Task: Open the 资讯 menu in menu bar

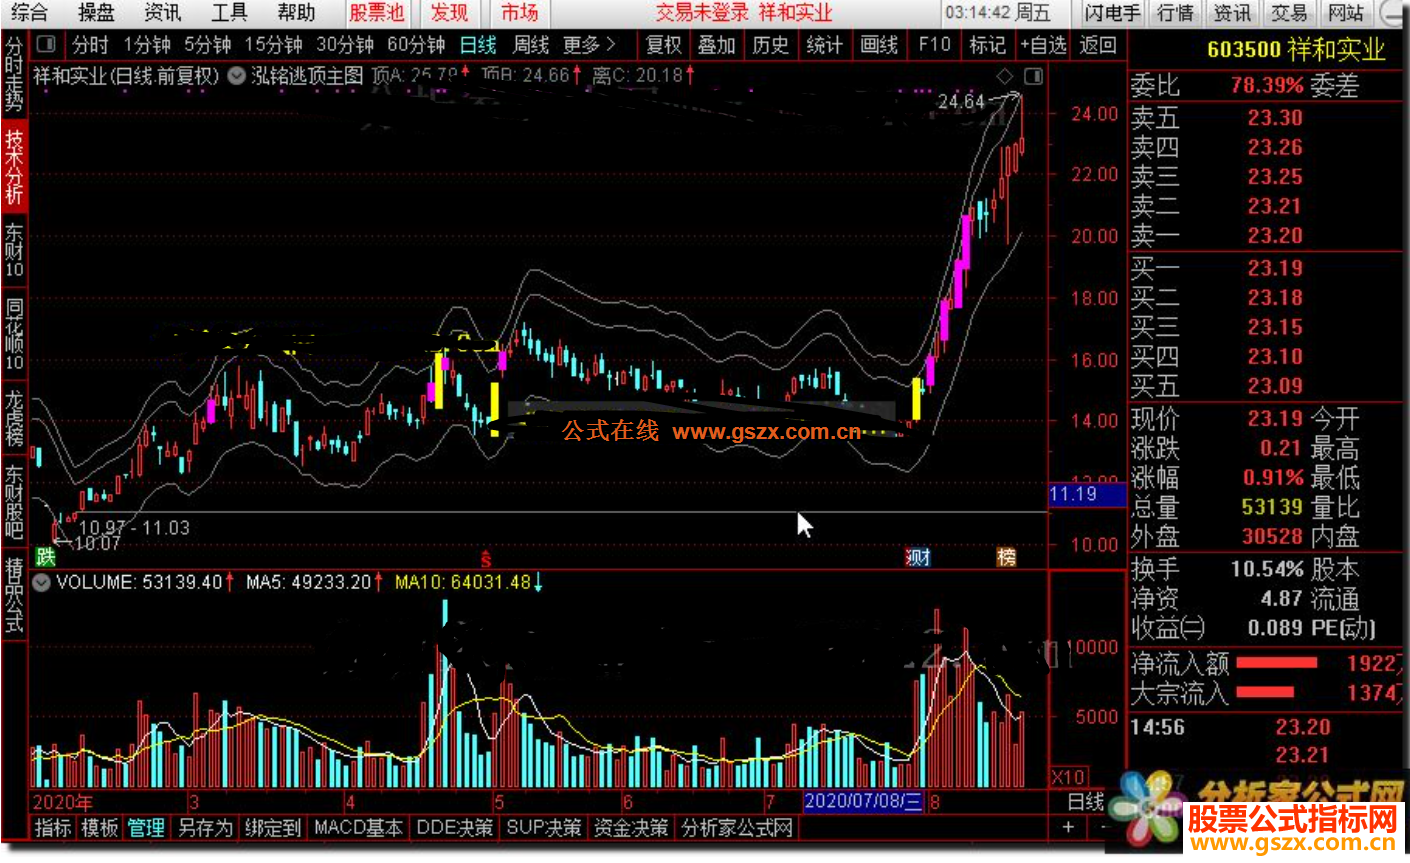Action: click(162, 13)
